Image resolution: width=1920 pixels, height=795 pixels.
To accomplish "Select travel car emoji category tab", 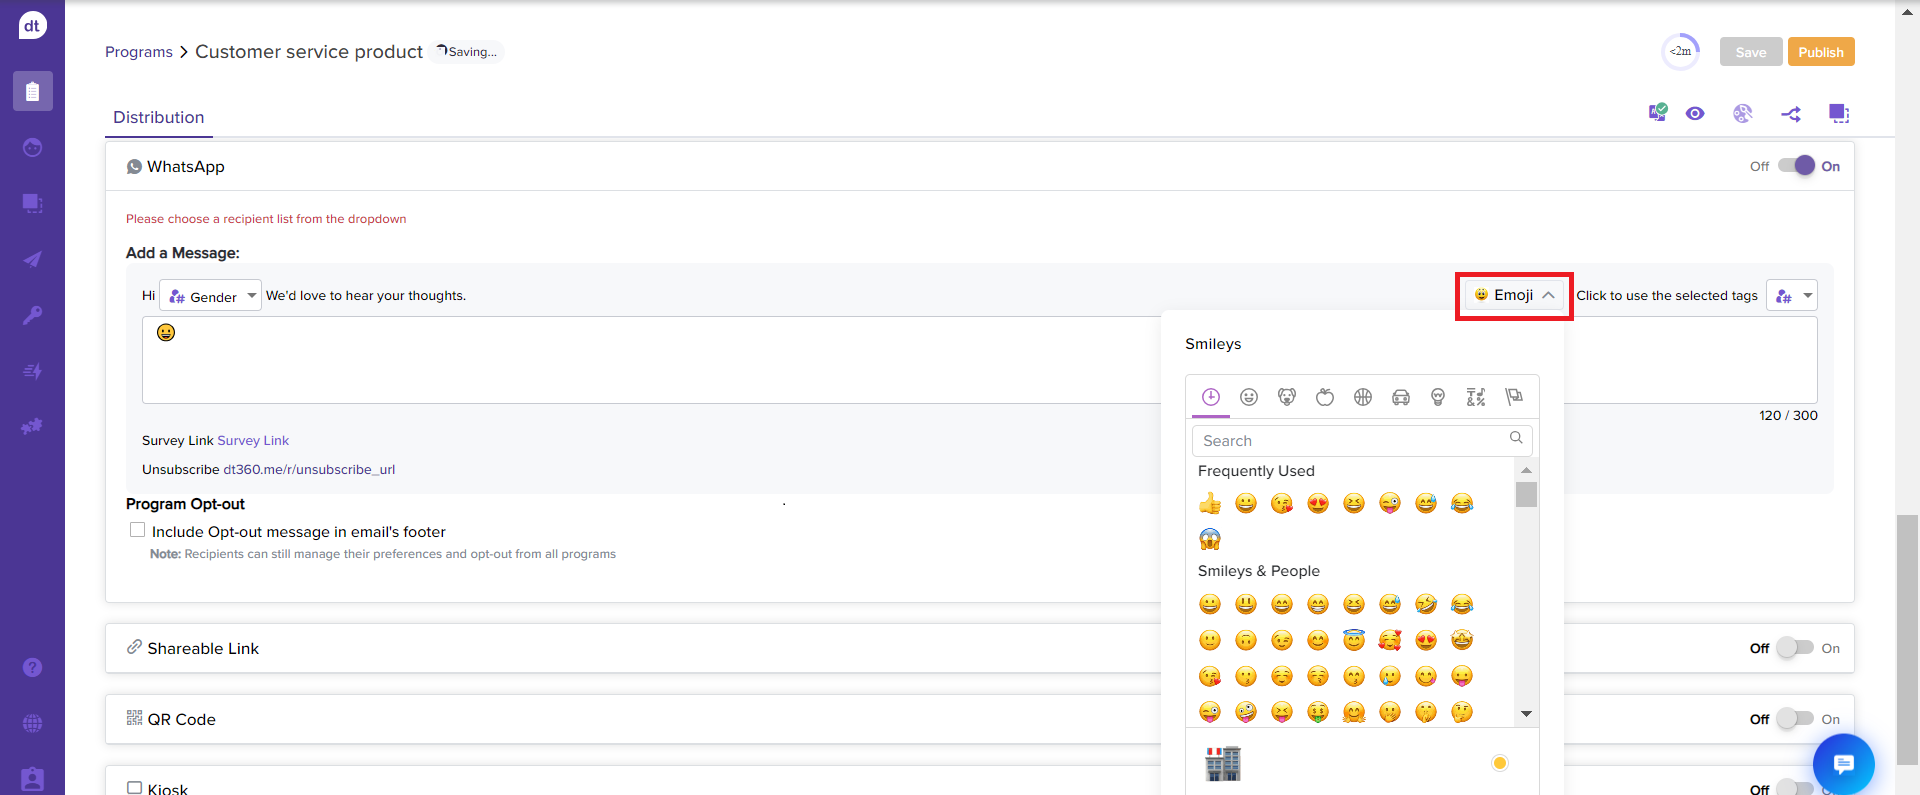I will point(1401,397).
